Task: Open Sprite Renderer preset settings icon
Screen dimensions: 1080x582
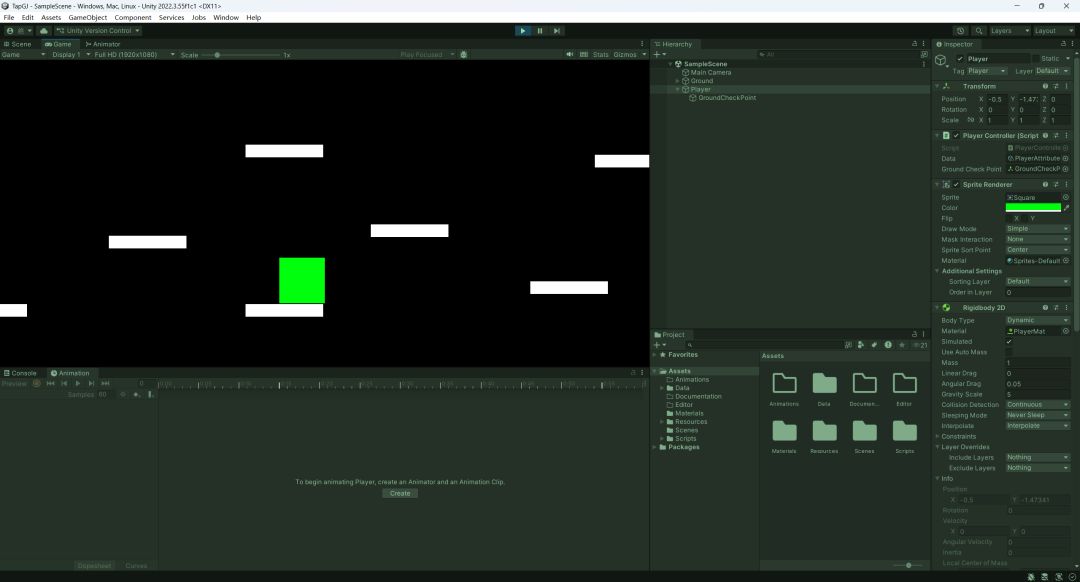Action: 1056,185
